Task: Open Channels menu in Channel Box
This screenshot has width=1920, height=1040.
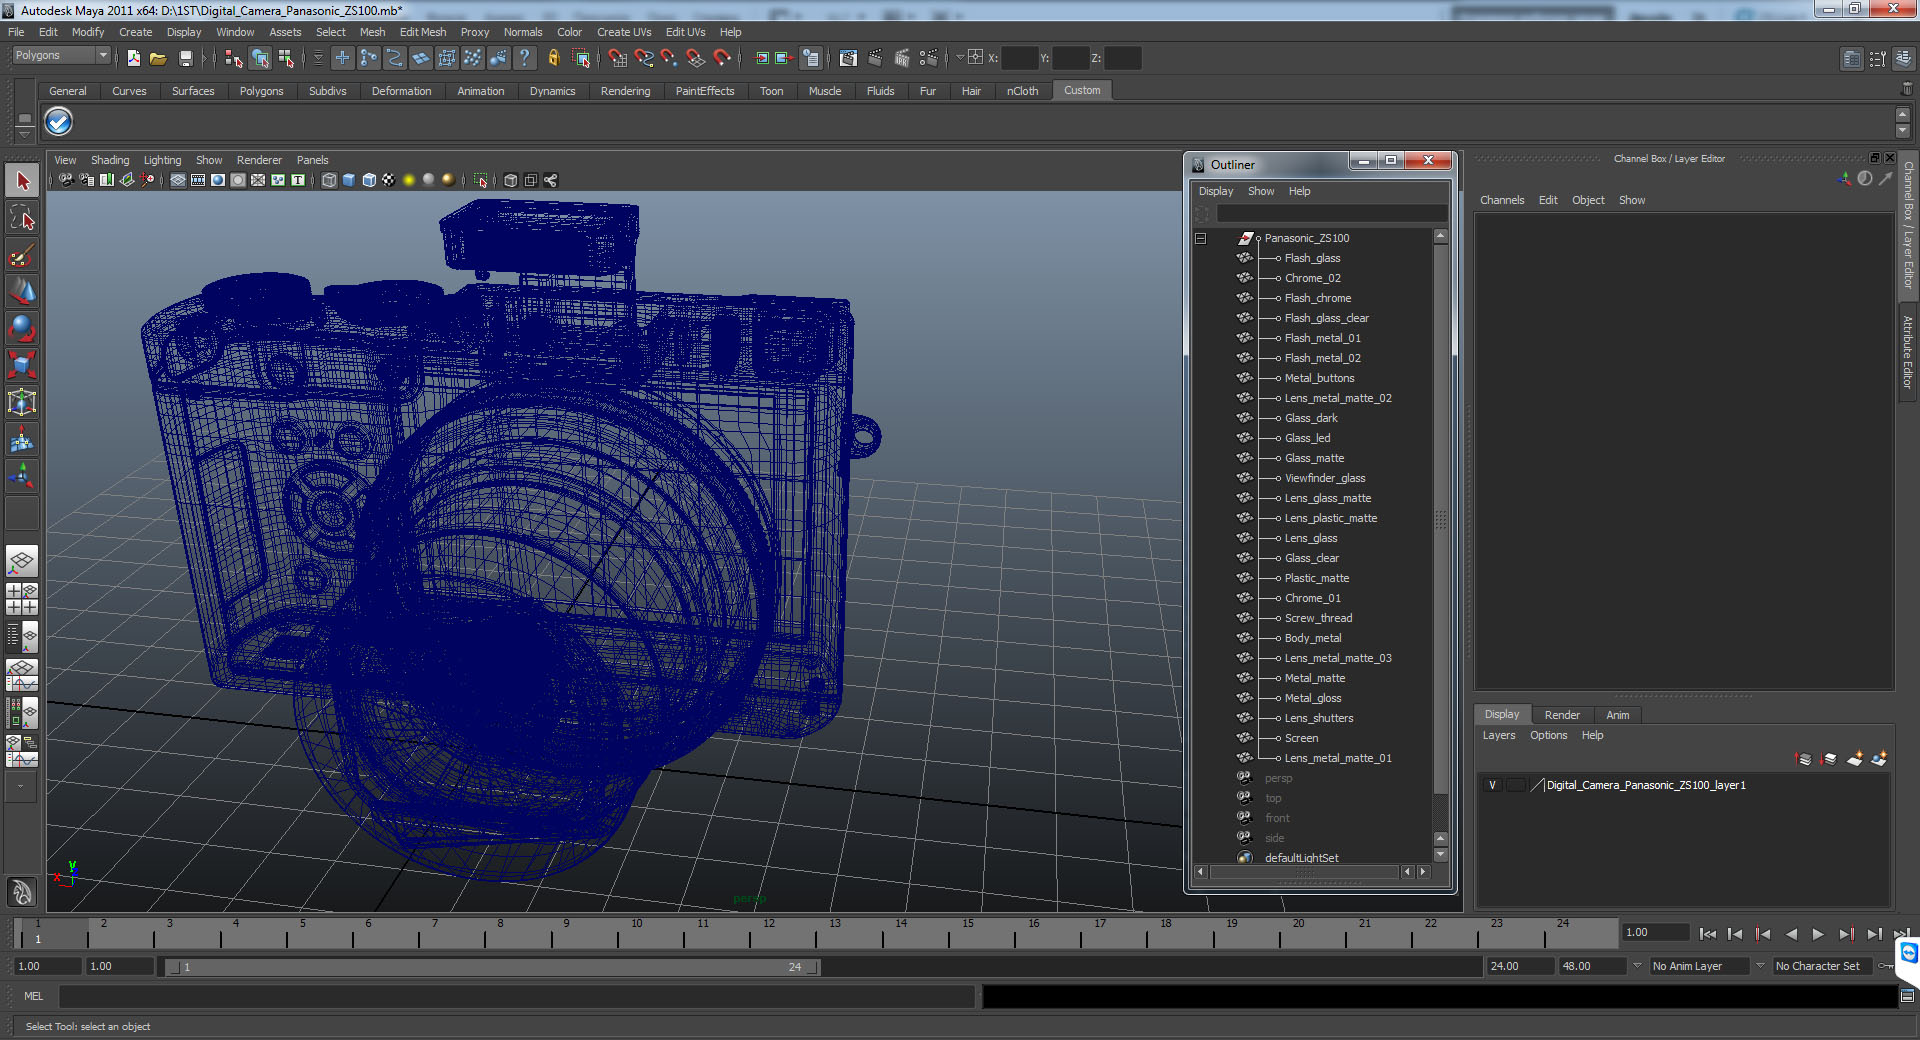Action: [1502, 200]
